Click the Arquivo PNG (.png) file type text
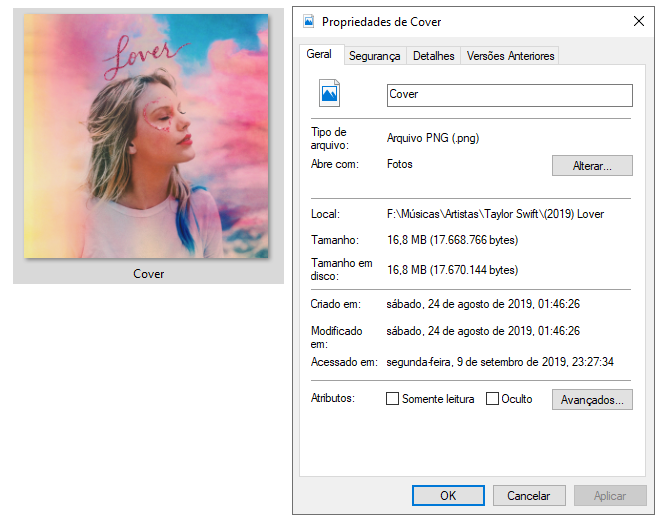The image size is (669, 530). pyautogui.click(x=433, y=138)
